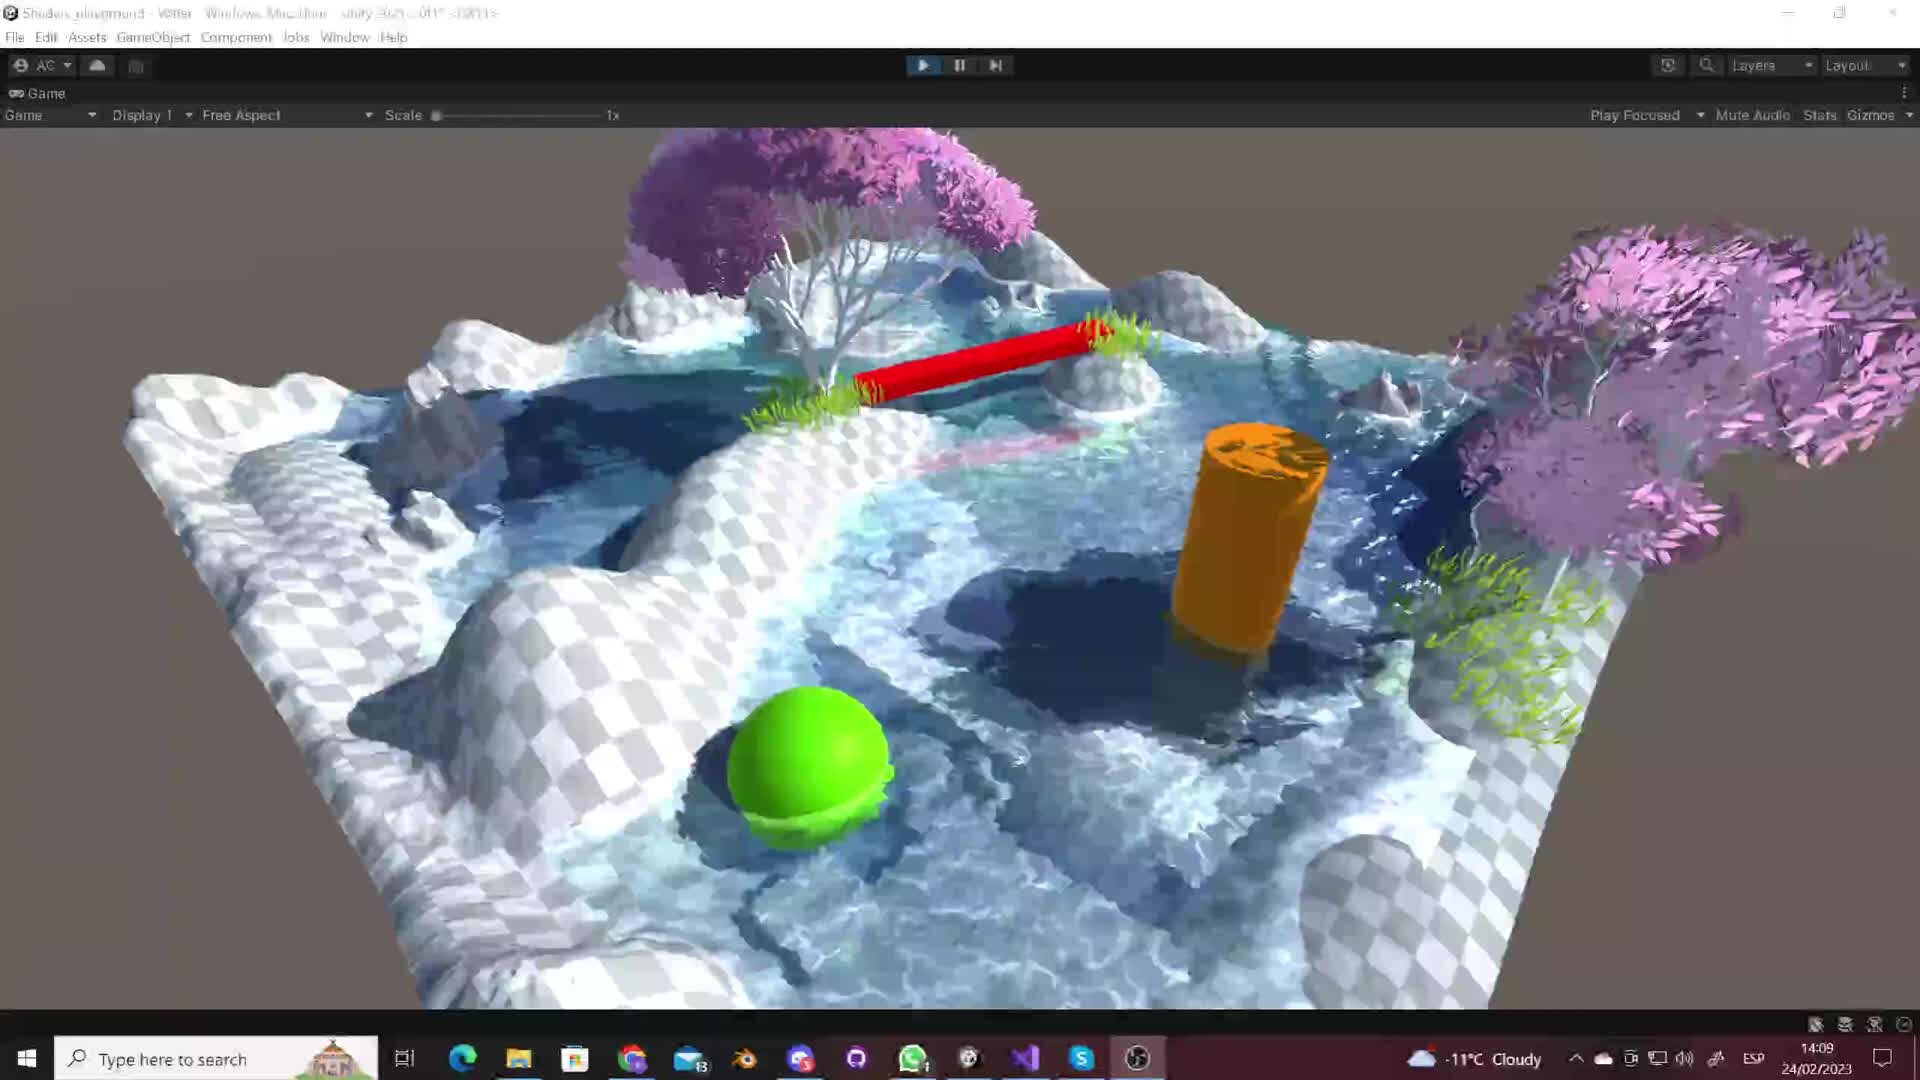1920x1080 pixels.
Task: Open the volume control tray icon
Action: (1685, 1058)
